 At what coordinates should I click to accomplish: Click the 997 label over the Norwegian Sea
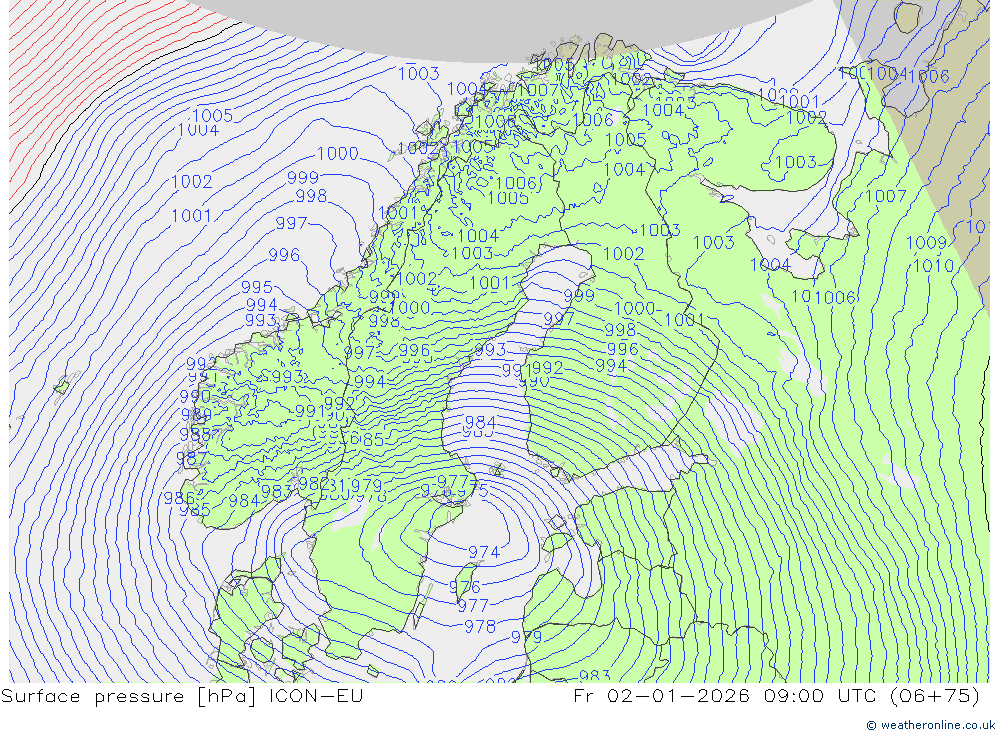point(291,223)
